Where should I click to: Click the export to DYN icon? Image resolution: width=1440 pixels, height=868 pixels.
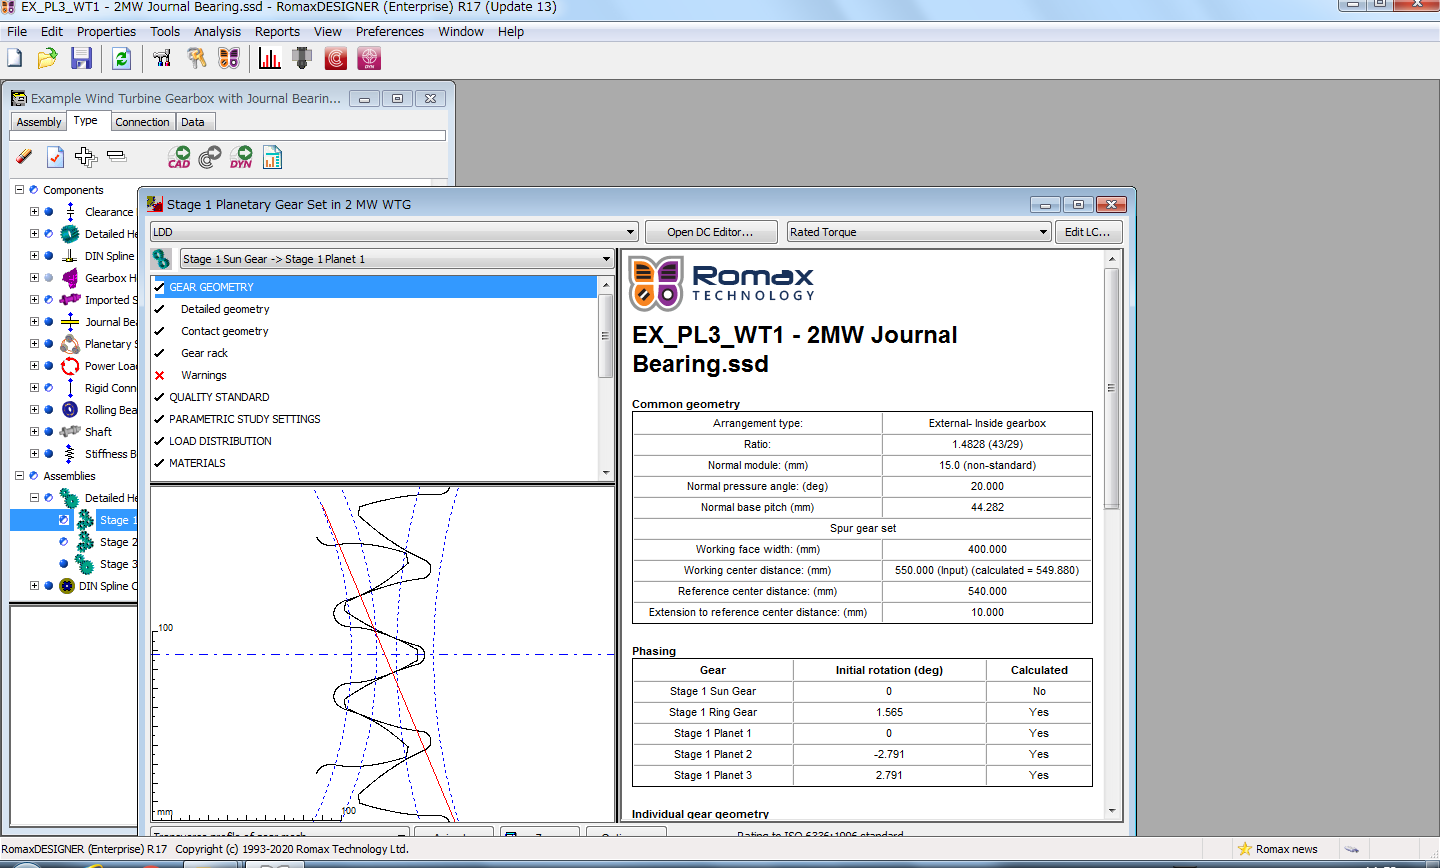[x=241, y=157]
